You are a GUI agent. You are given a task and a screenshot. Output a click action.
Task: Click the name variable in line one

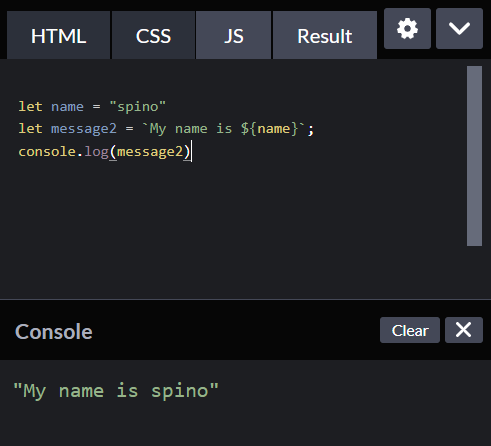pyautogui.click(x=67, y=107)
